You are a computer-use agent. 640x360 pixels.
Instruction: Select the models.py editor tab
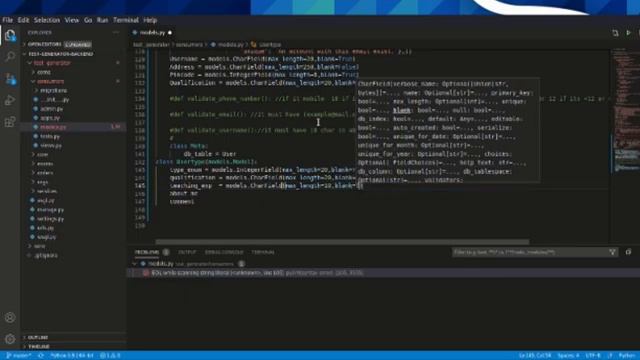[x=152, y=33]
